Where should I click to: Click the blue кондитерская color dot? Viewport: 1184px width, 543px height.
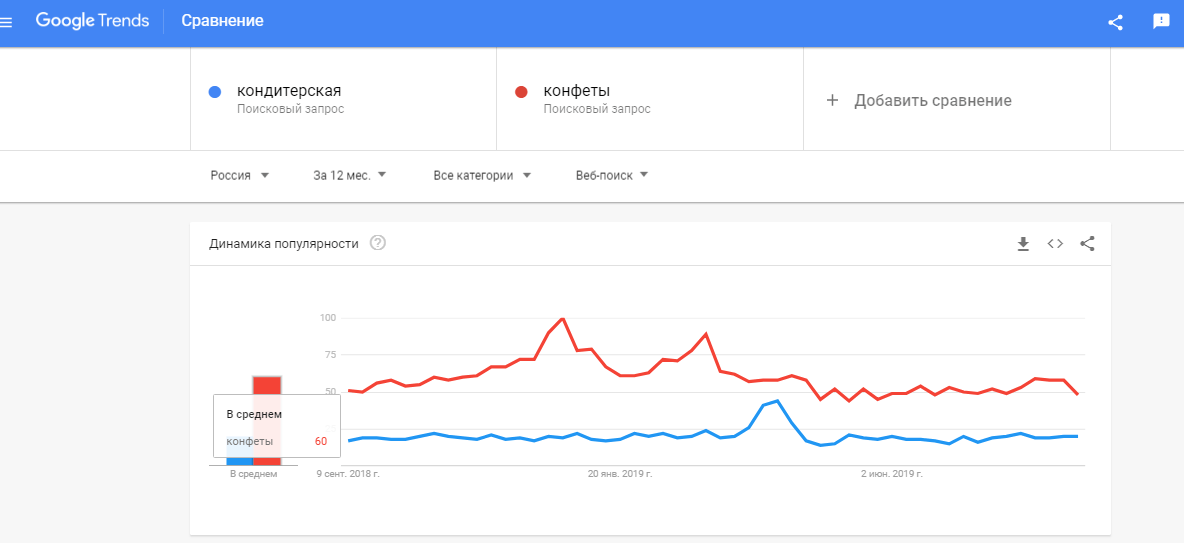pos(214,93)
